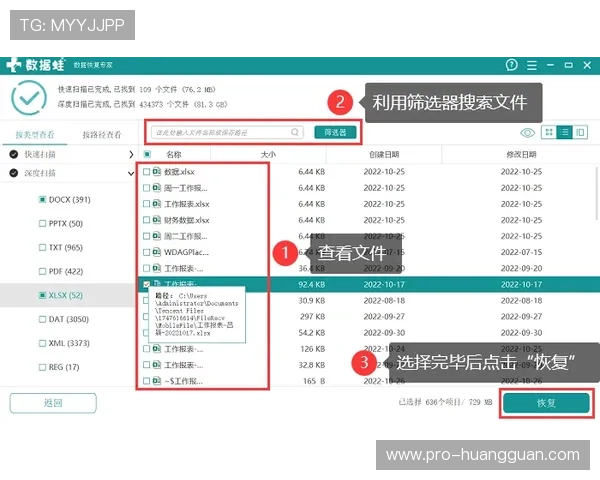The height and width of the screenshot is (480, 600).
Task: Select the 深度扫描 tree item
Action: pyautogui.click(x=40, y=173)
